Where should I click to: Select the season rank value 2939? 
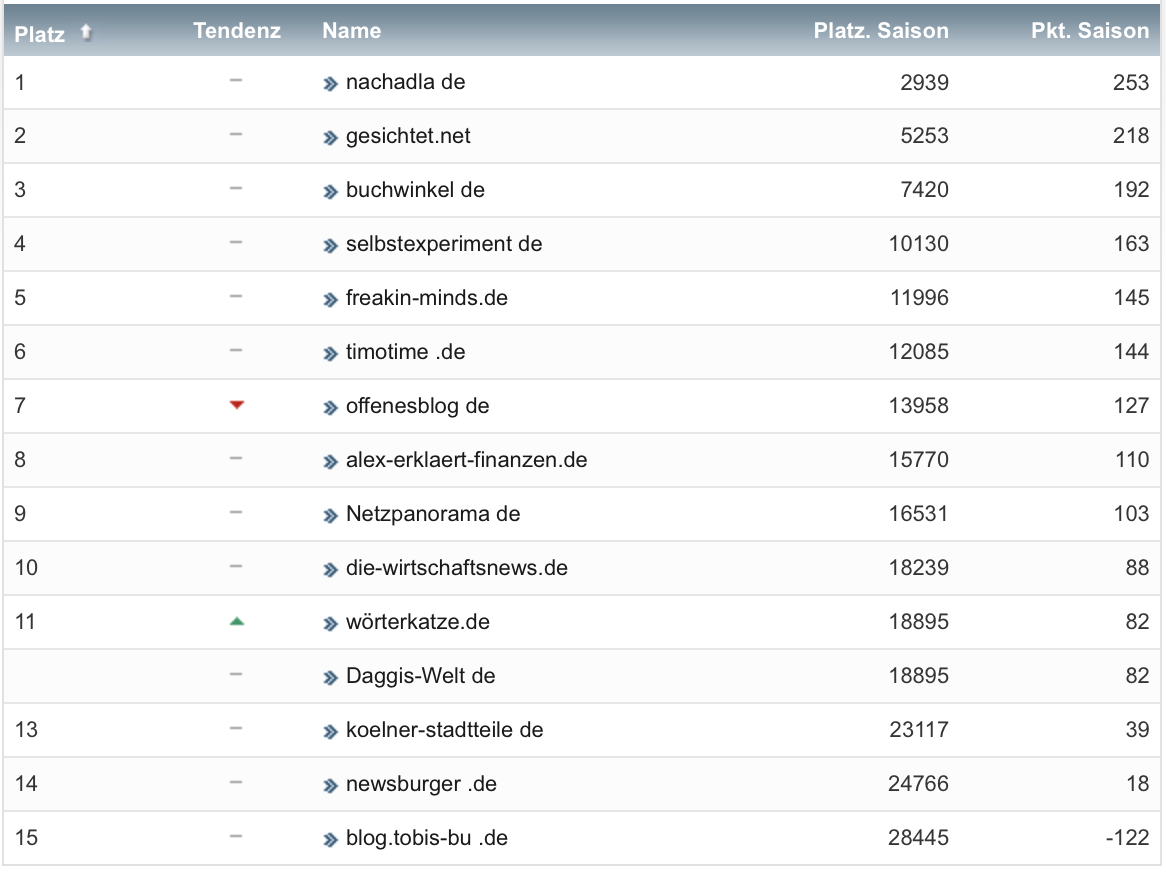pos(924,83)
